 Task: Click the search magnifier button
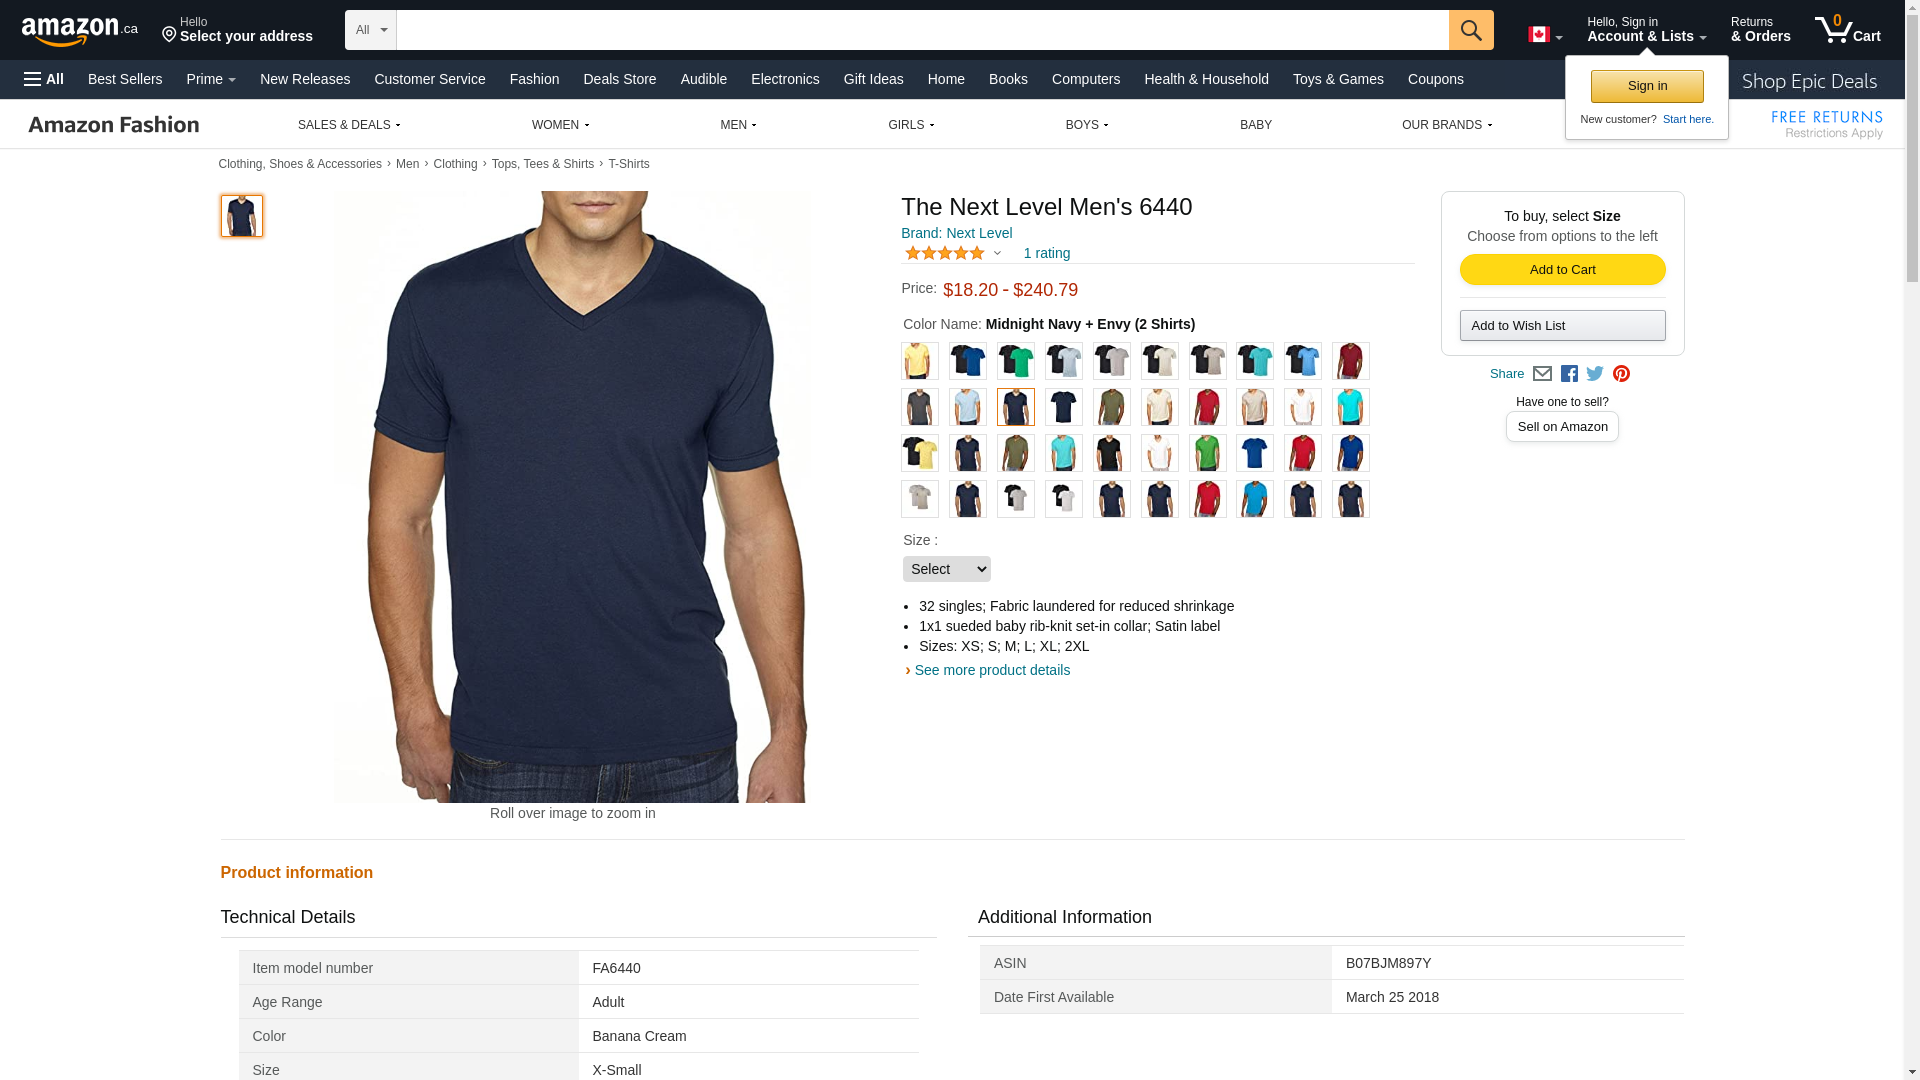[x=1471, y=30]
